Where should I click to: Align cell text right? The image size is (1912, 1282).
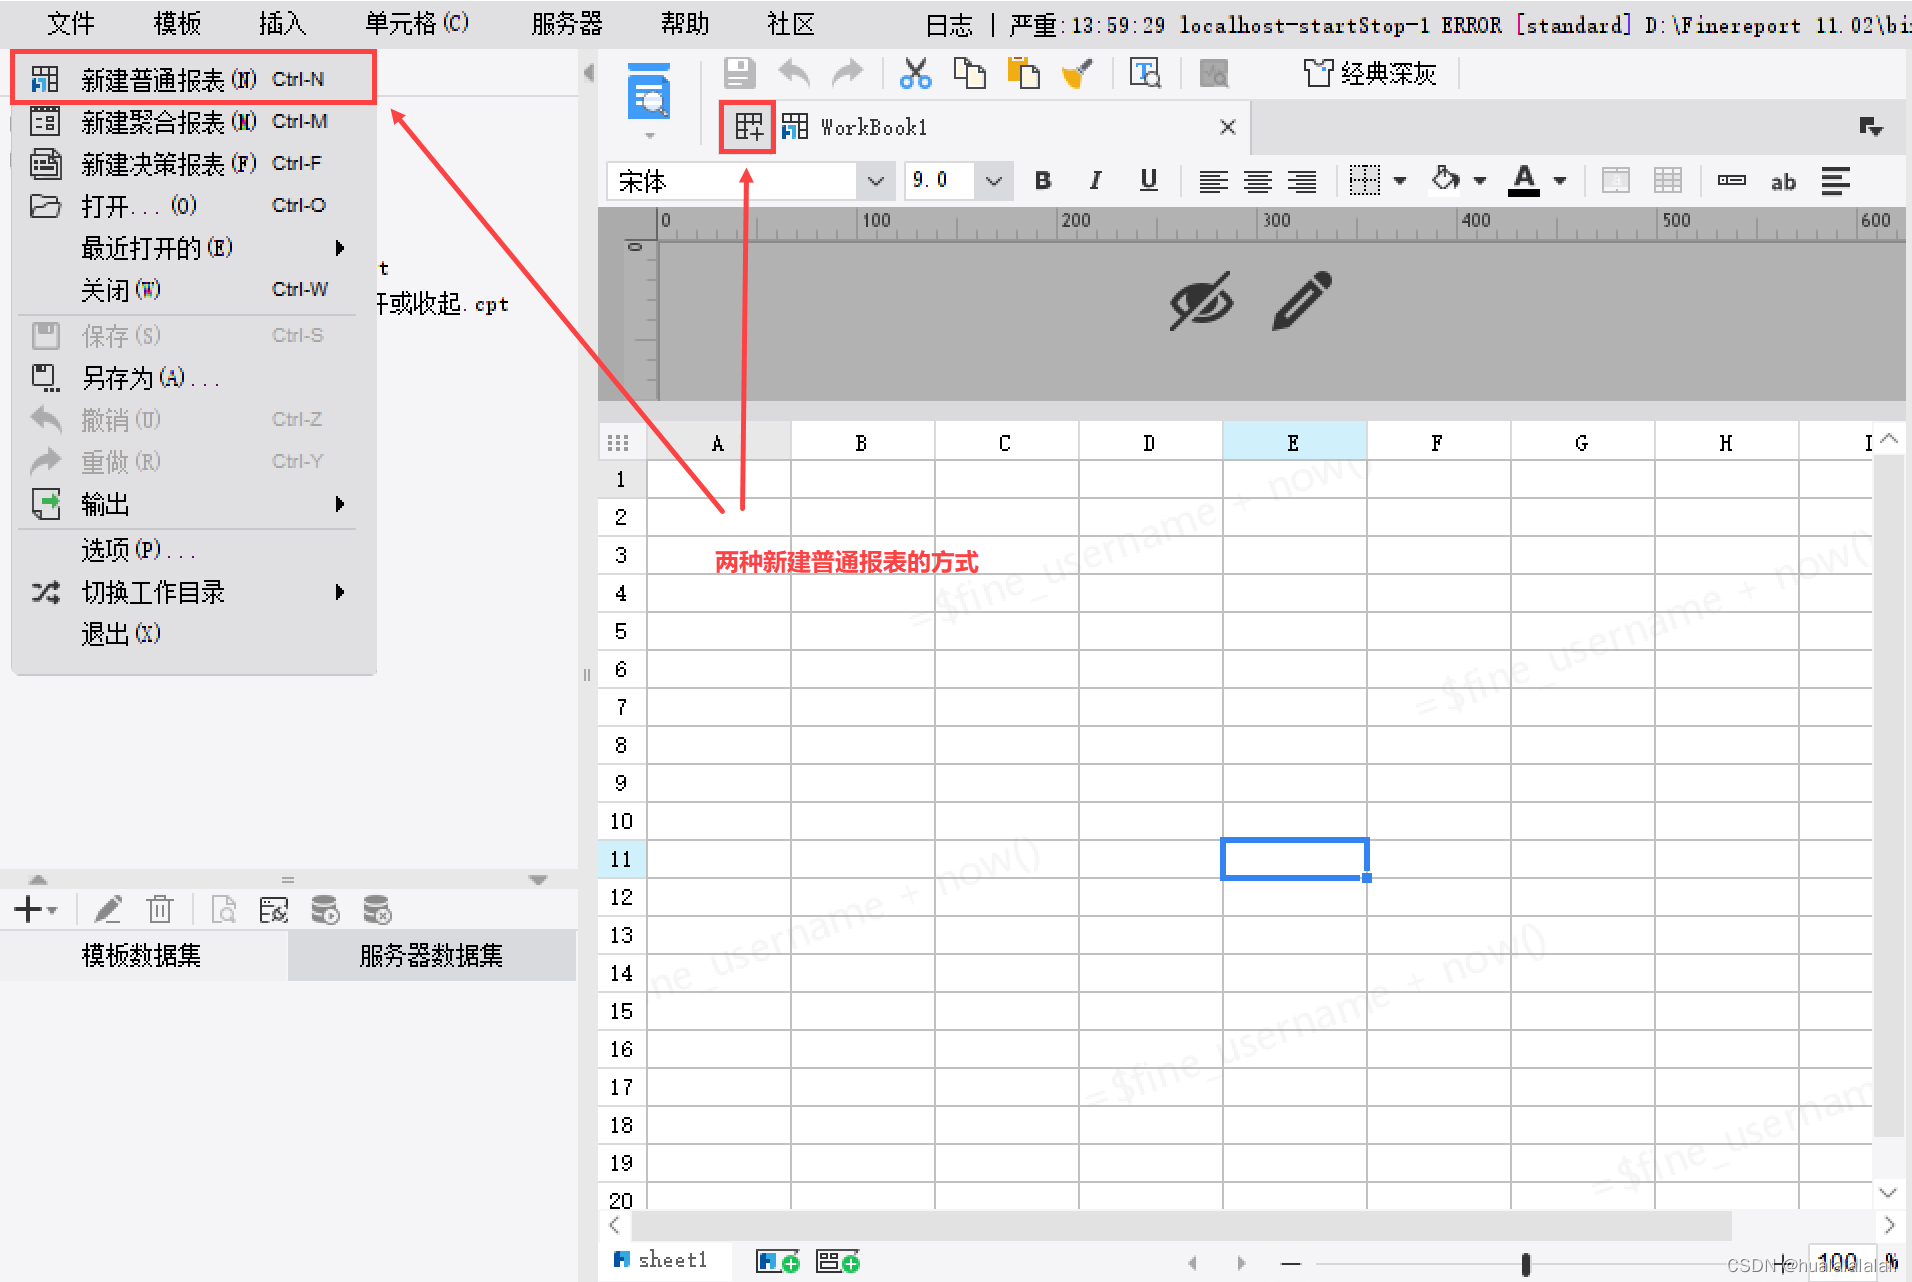[1302, 181]
